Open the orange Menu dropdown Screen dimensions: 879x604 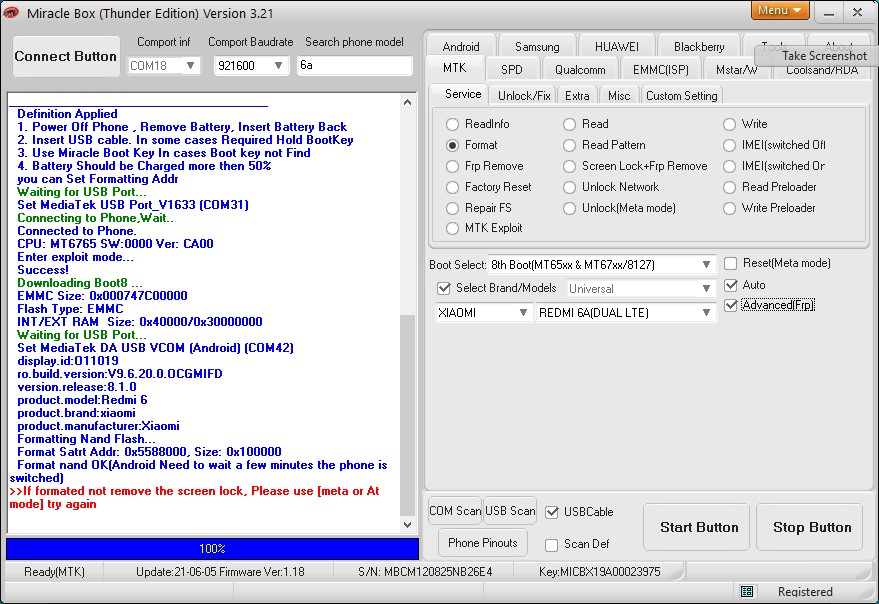tap(780, 10)
